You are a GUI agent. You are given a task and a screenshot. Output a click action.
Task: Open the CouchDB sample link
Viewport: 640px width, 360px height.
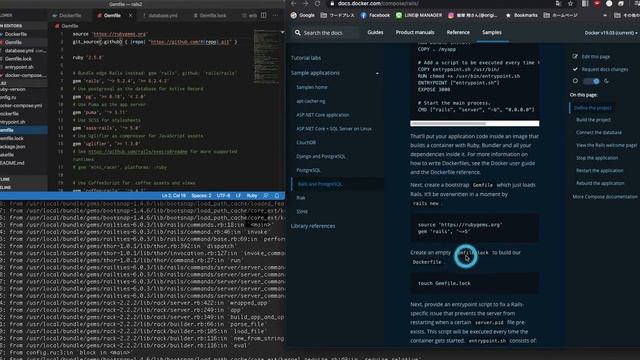point(306,142)
